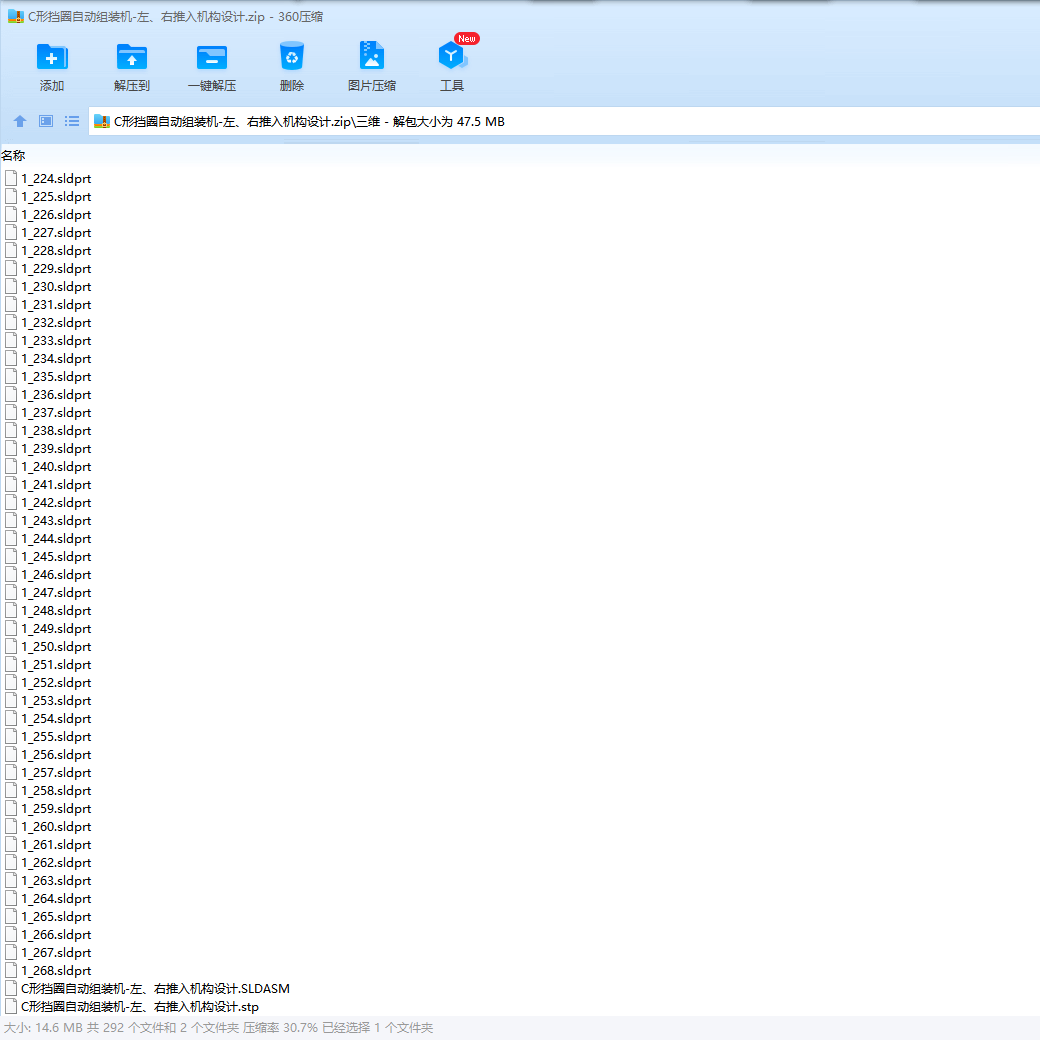
Task: Select file 1_246.sldprt
Action: (x=56, y=574)
